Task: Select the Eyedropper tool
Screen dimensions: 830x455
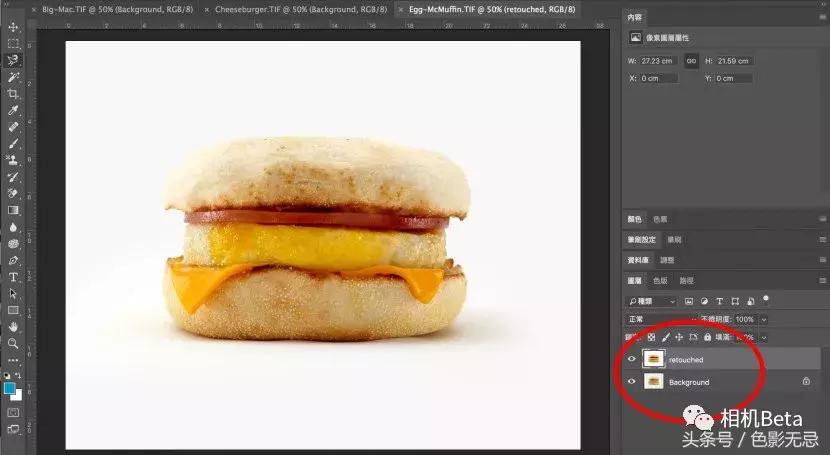Action: pyautogui.click(x=13, y=110)
